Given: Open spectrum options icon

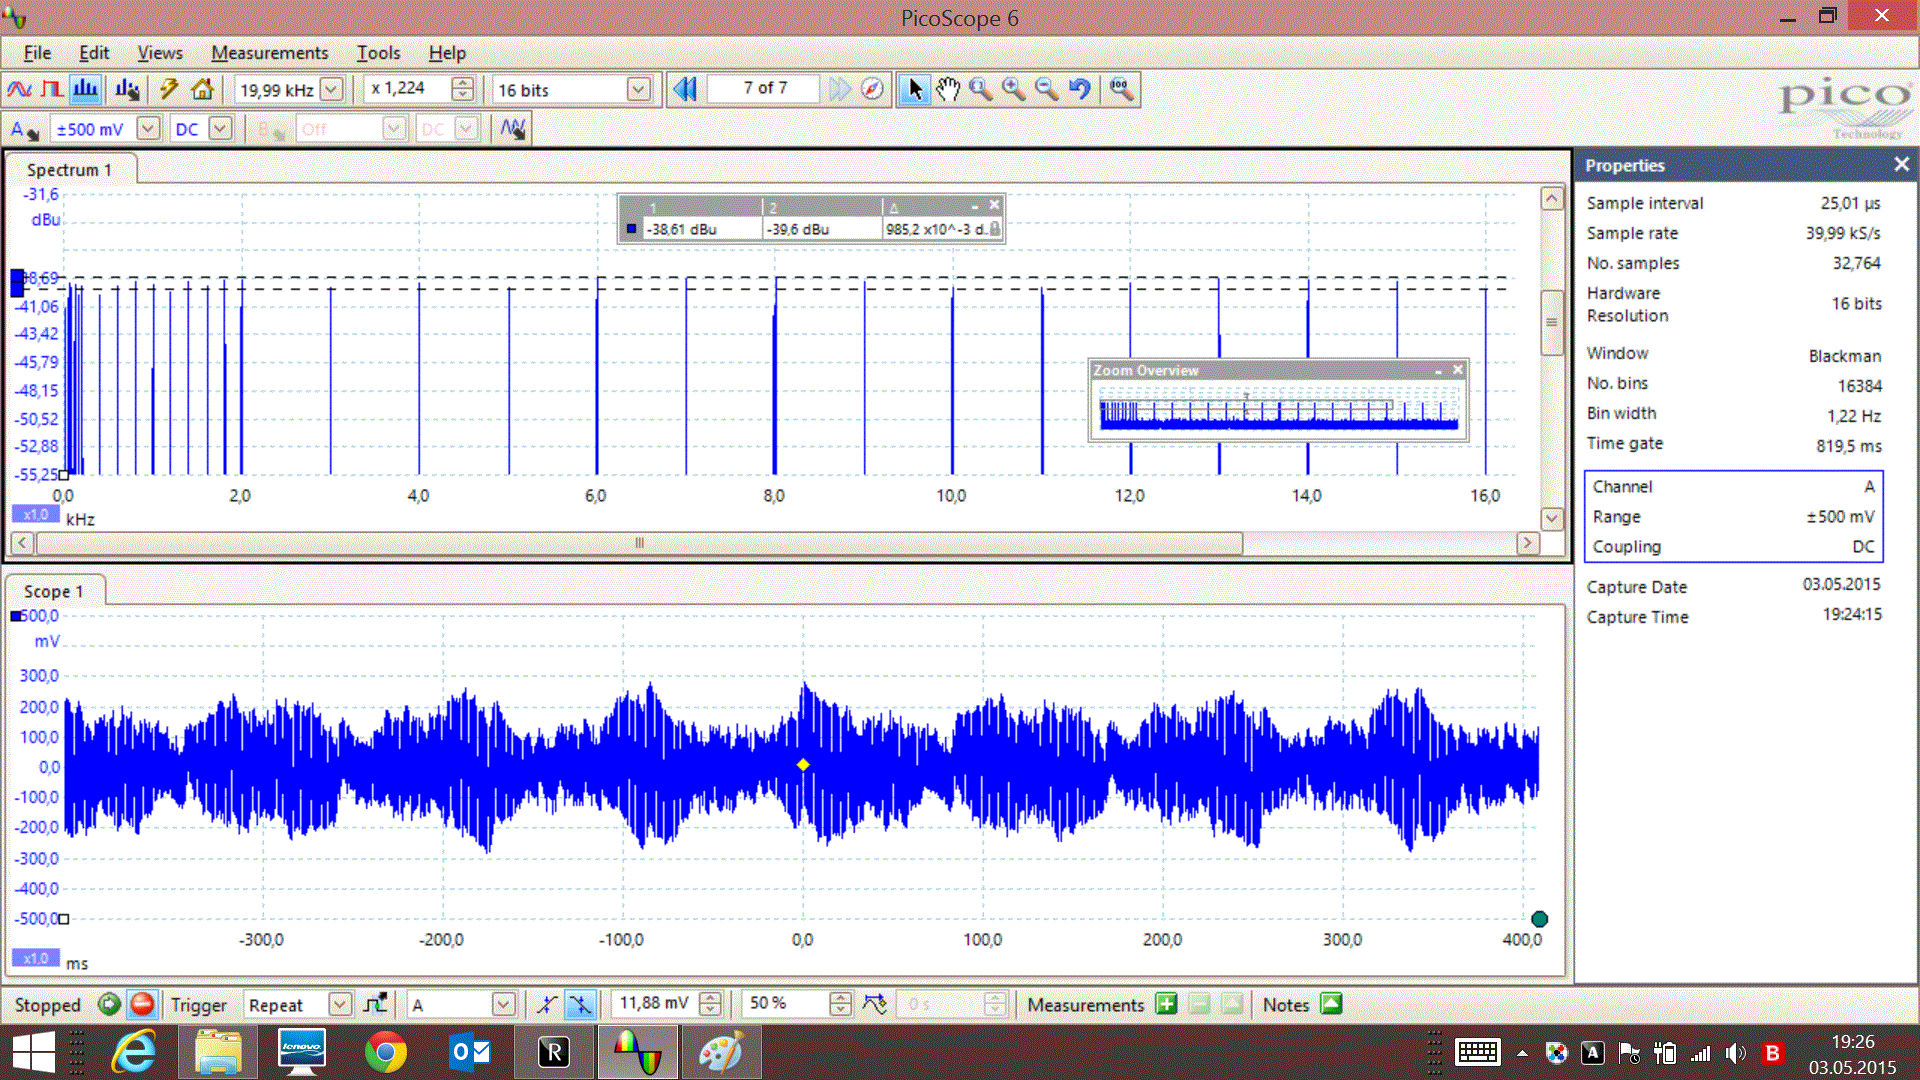Looking at the screenshot, I should coord(128,89).
